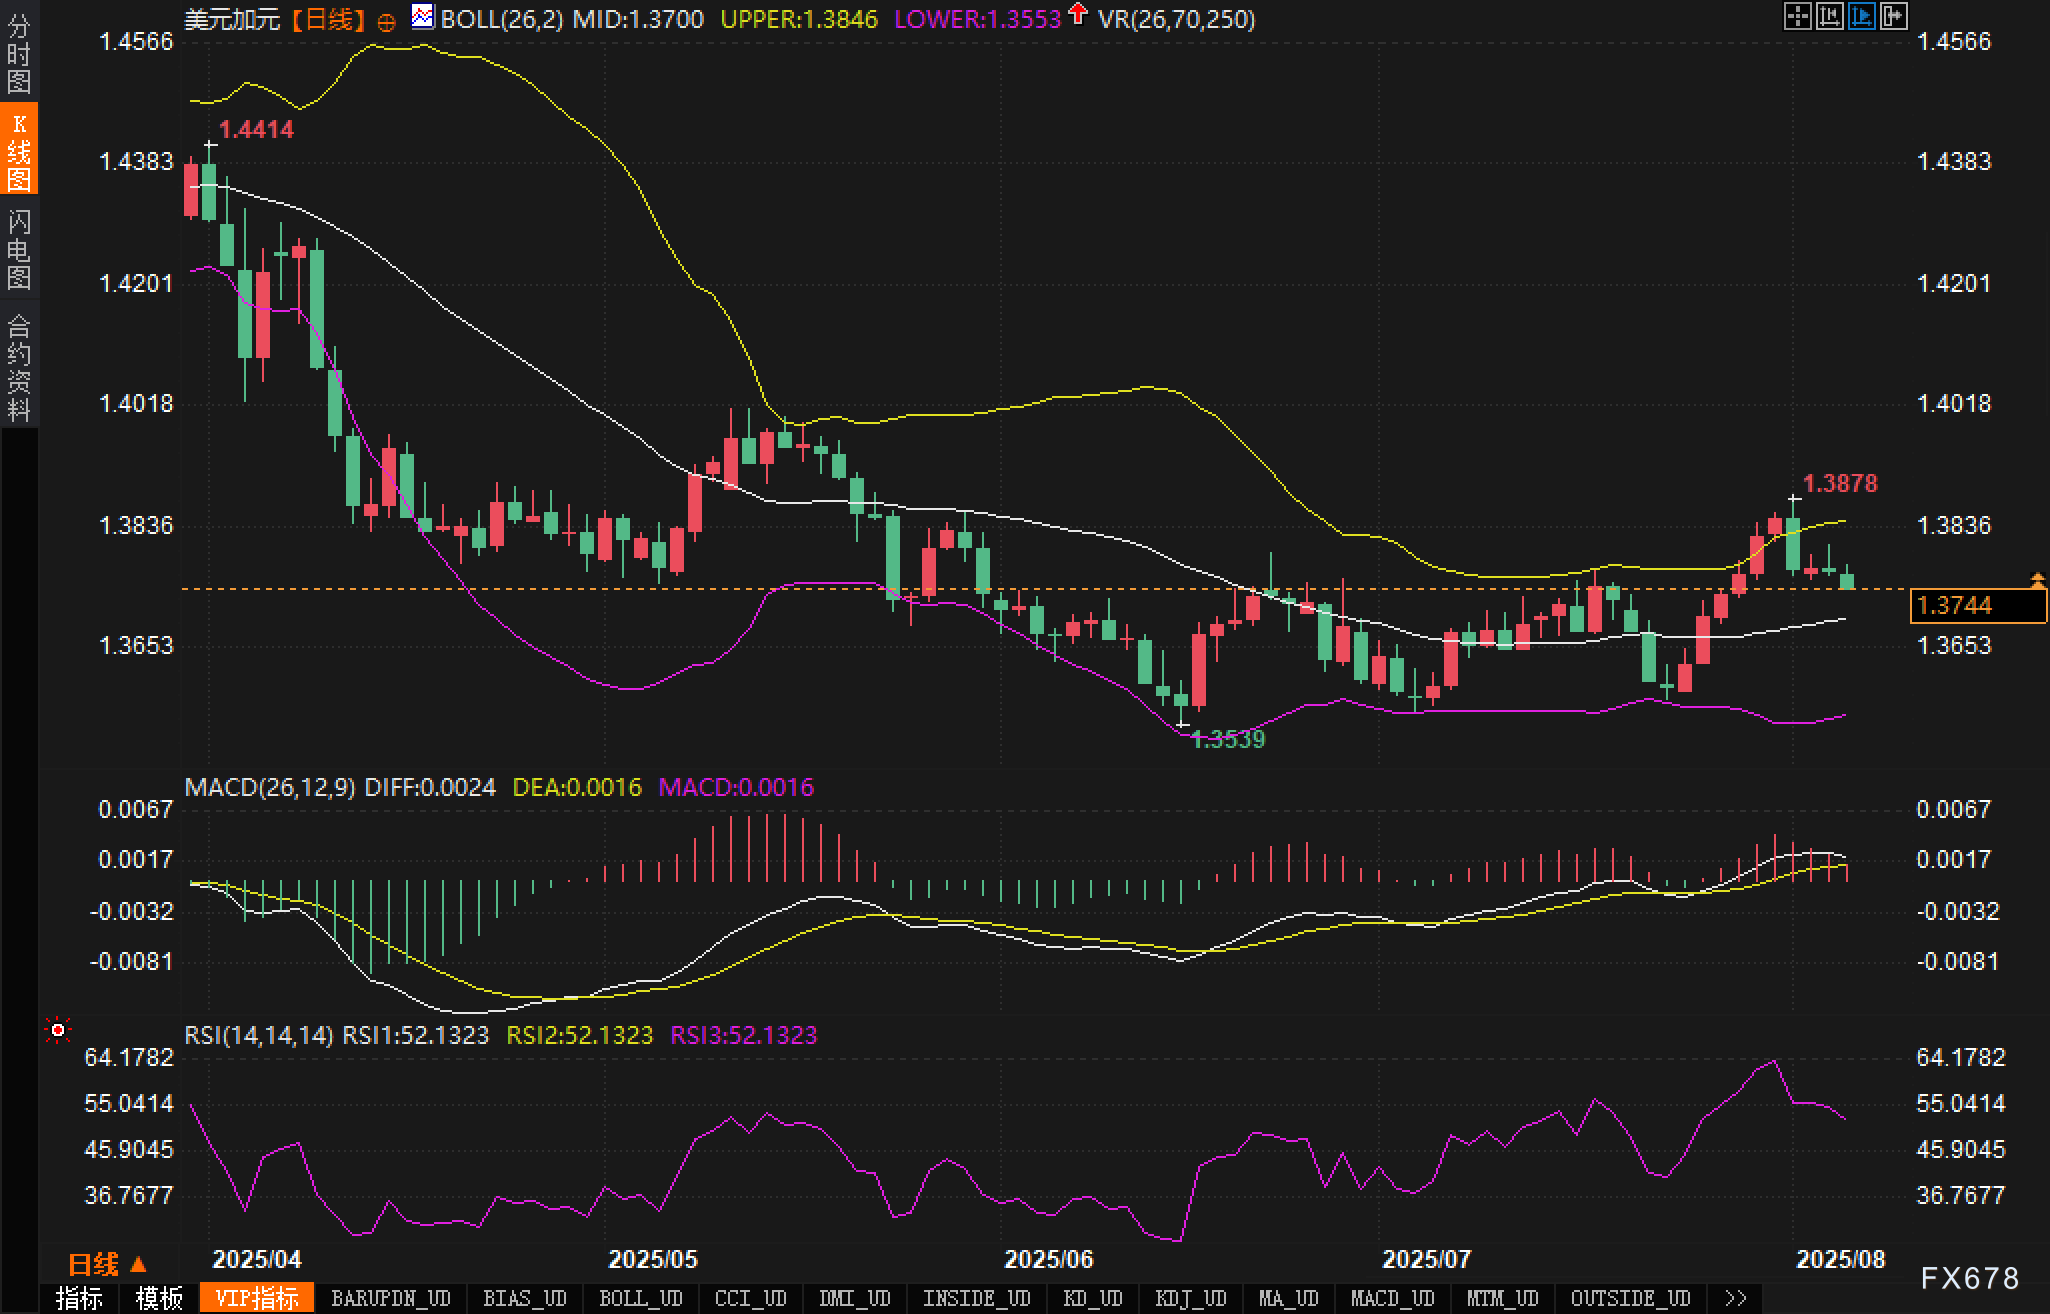Click the red sun icon beside RSI panel
2050x1314 pixels.
click(x=58, y=1030)
